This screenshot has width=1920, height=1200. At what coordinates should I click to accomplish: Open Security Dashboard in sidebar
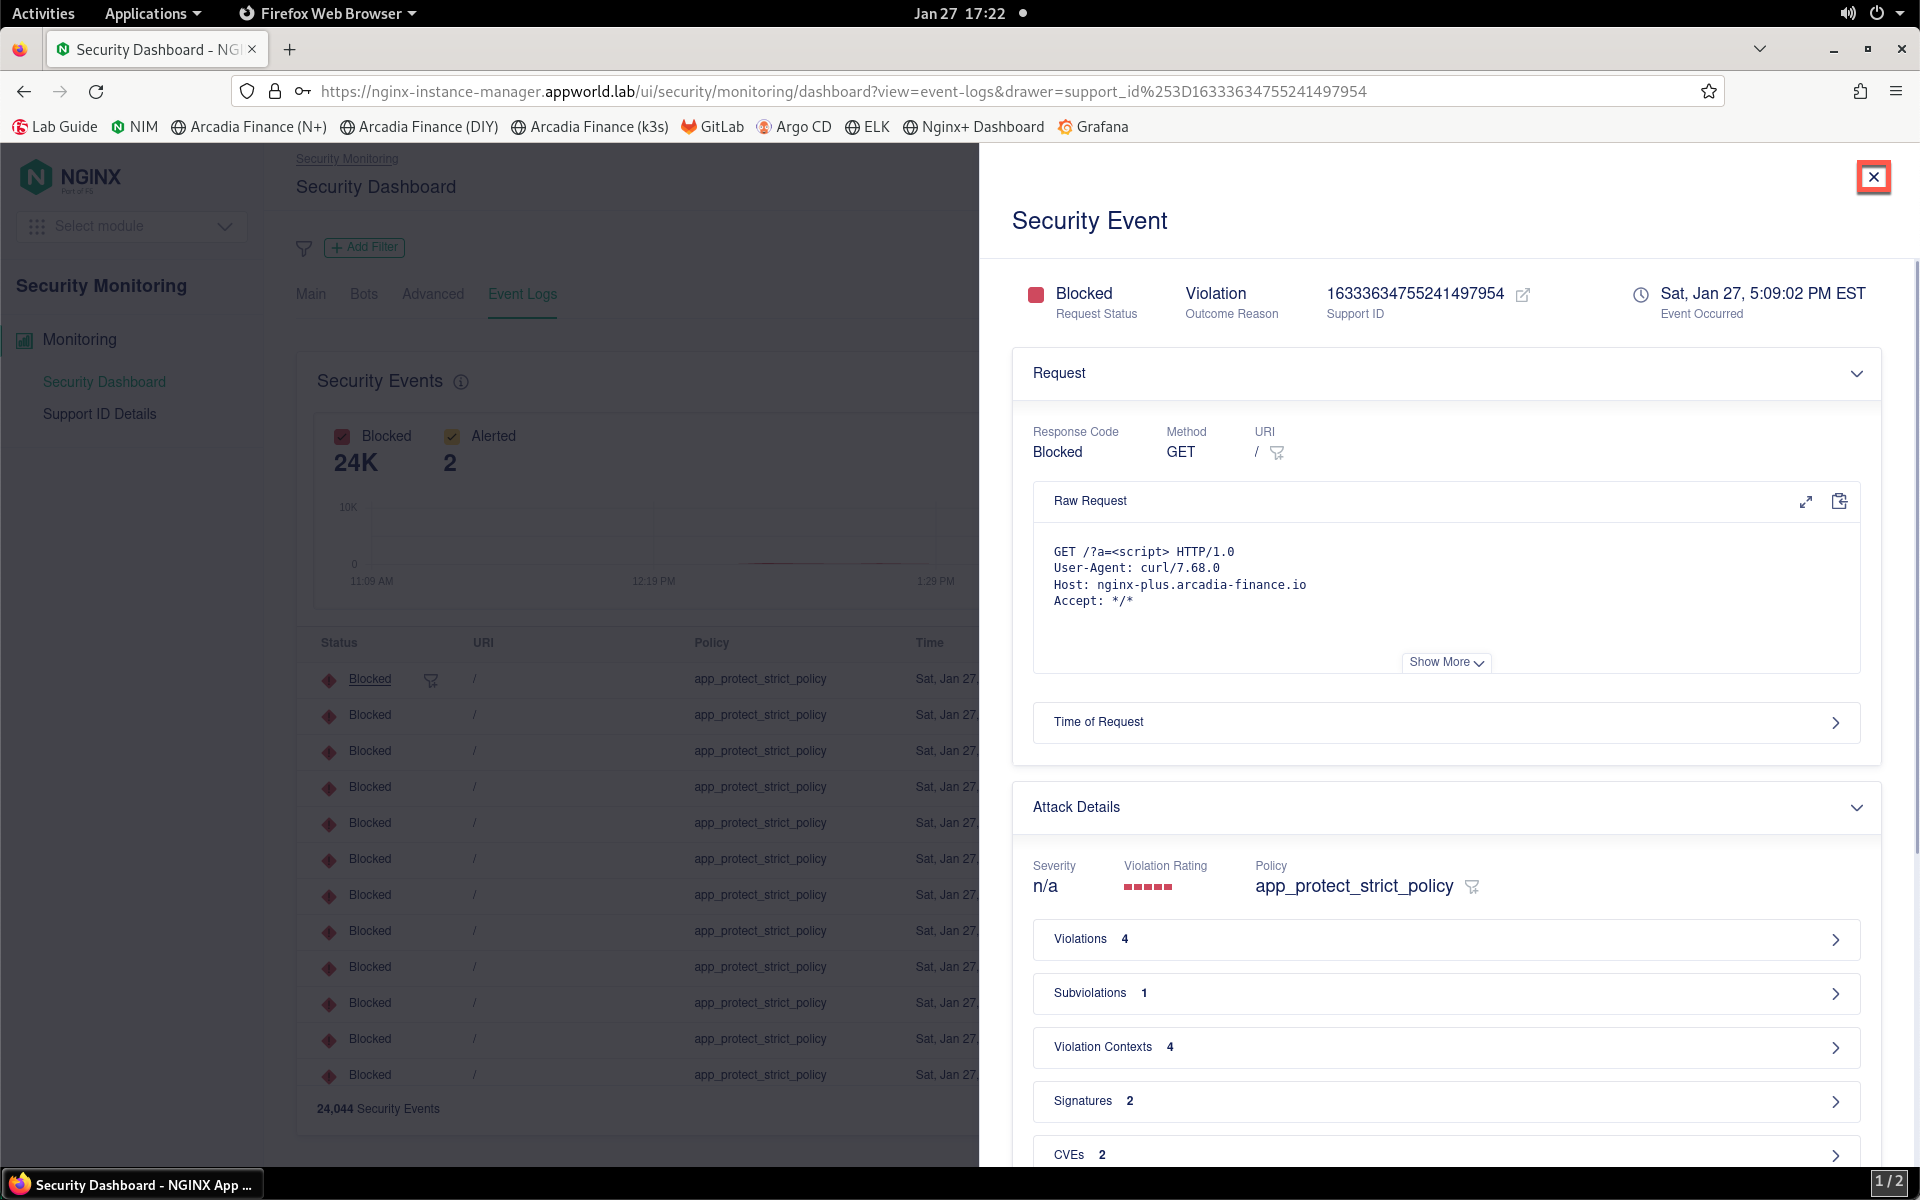(x=104, y=382)
